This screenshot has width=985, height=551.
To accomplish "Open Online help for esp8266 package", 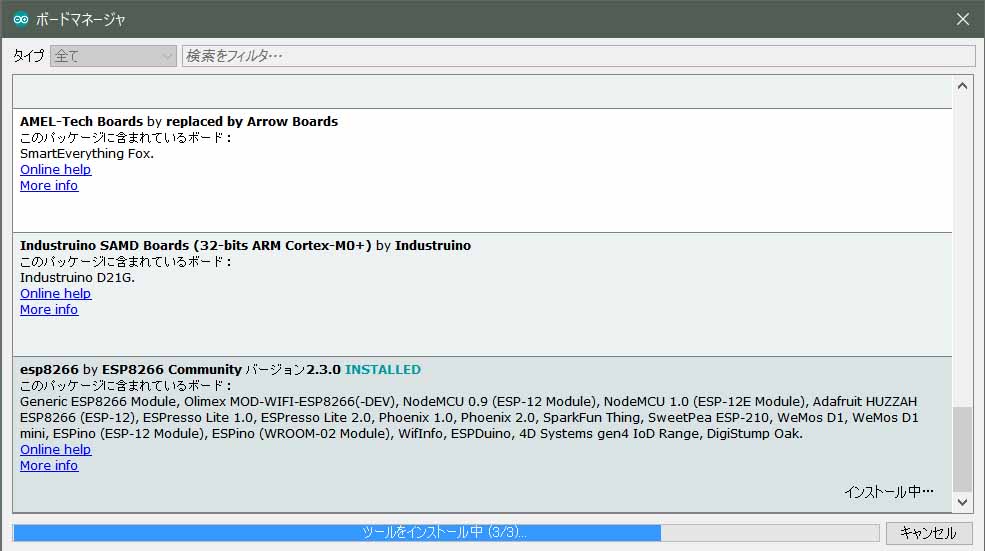I will coord(55,450).
